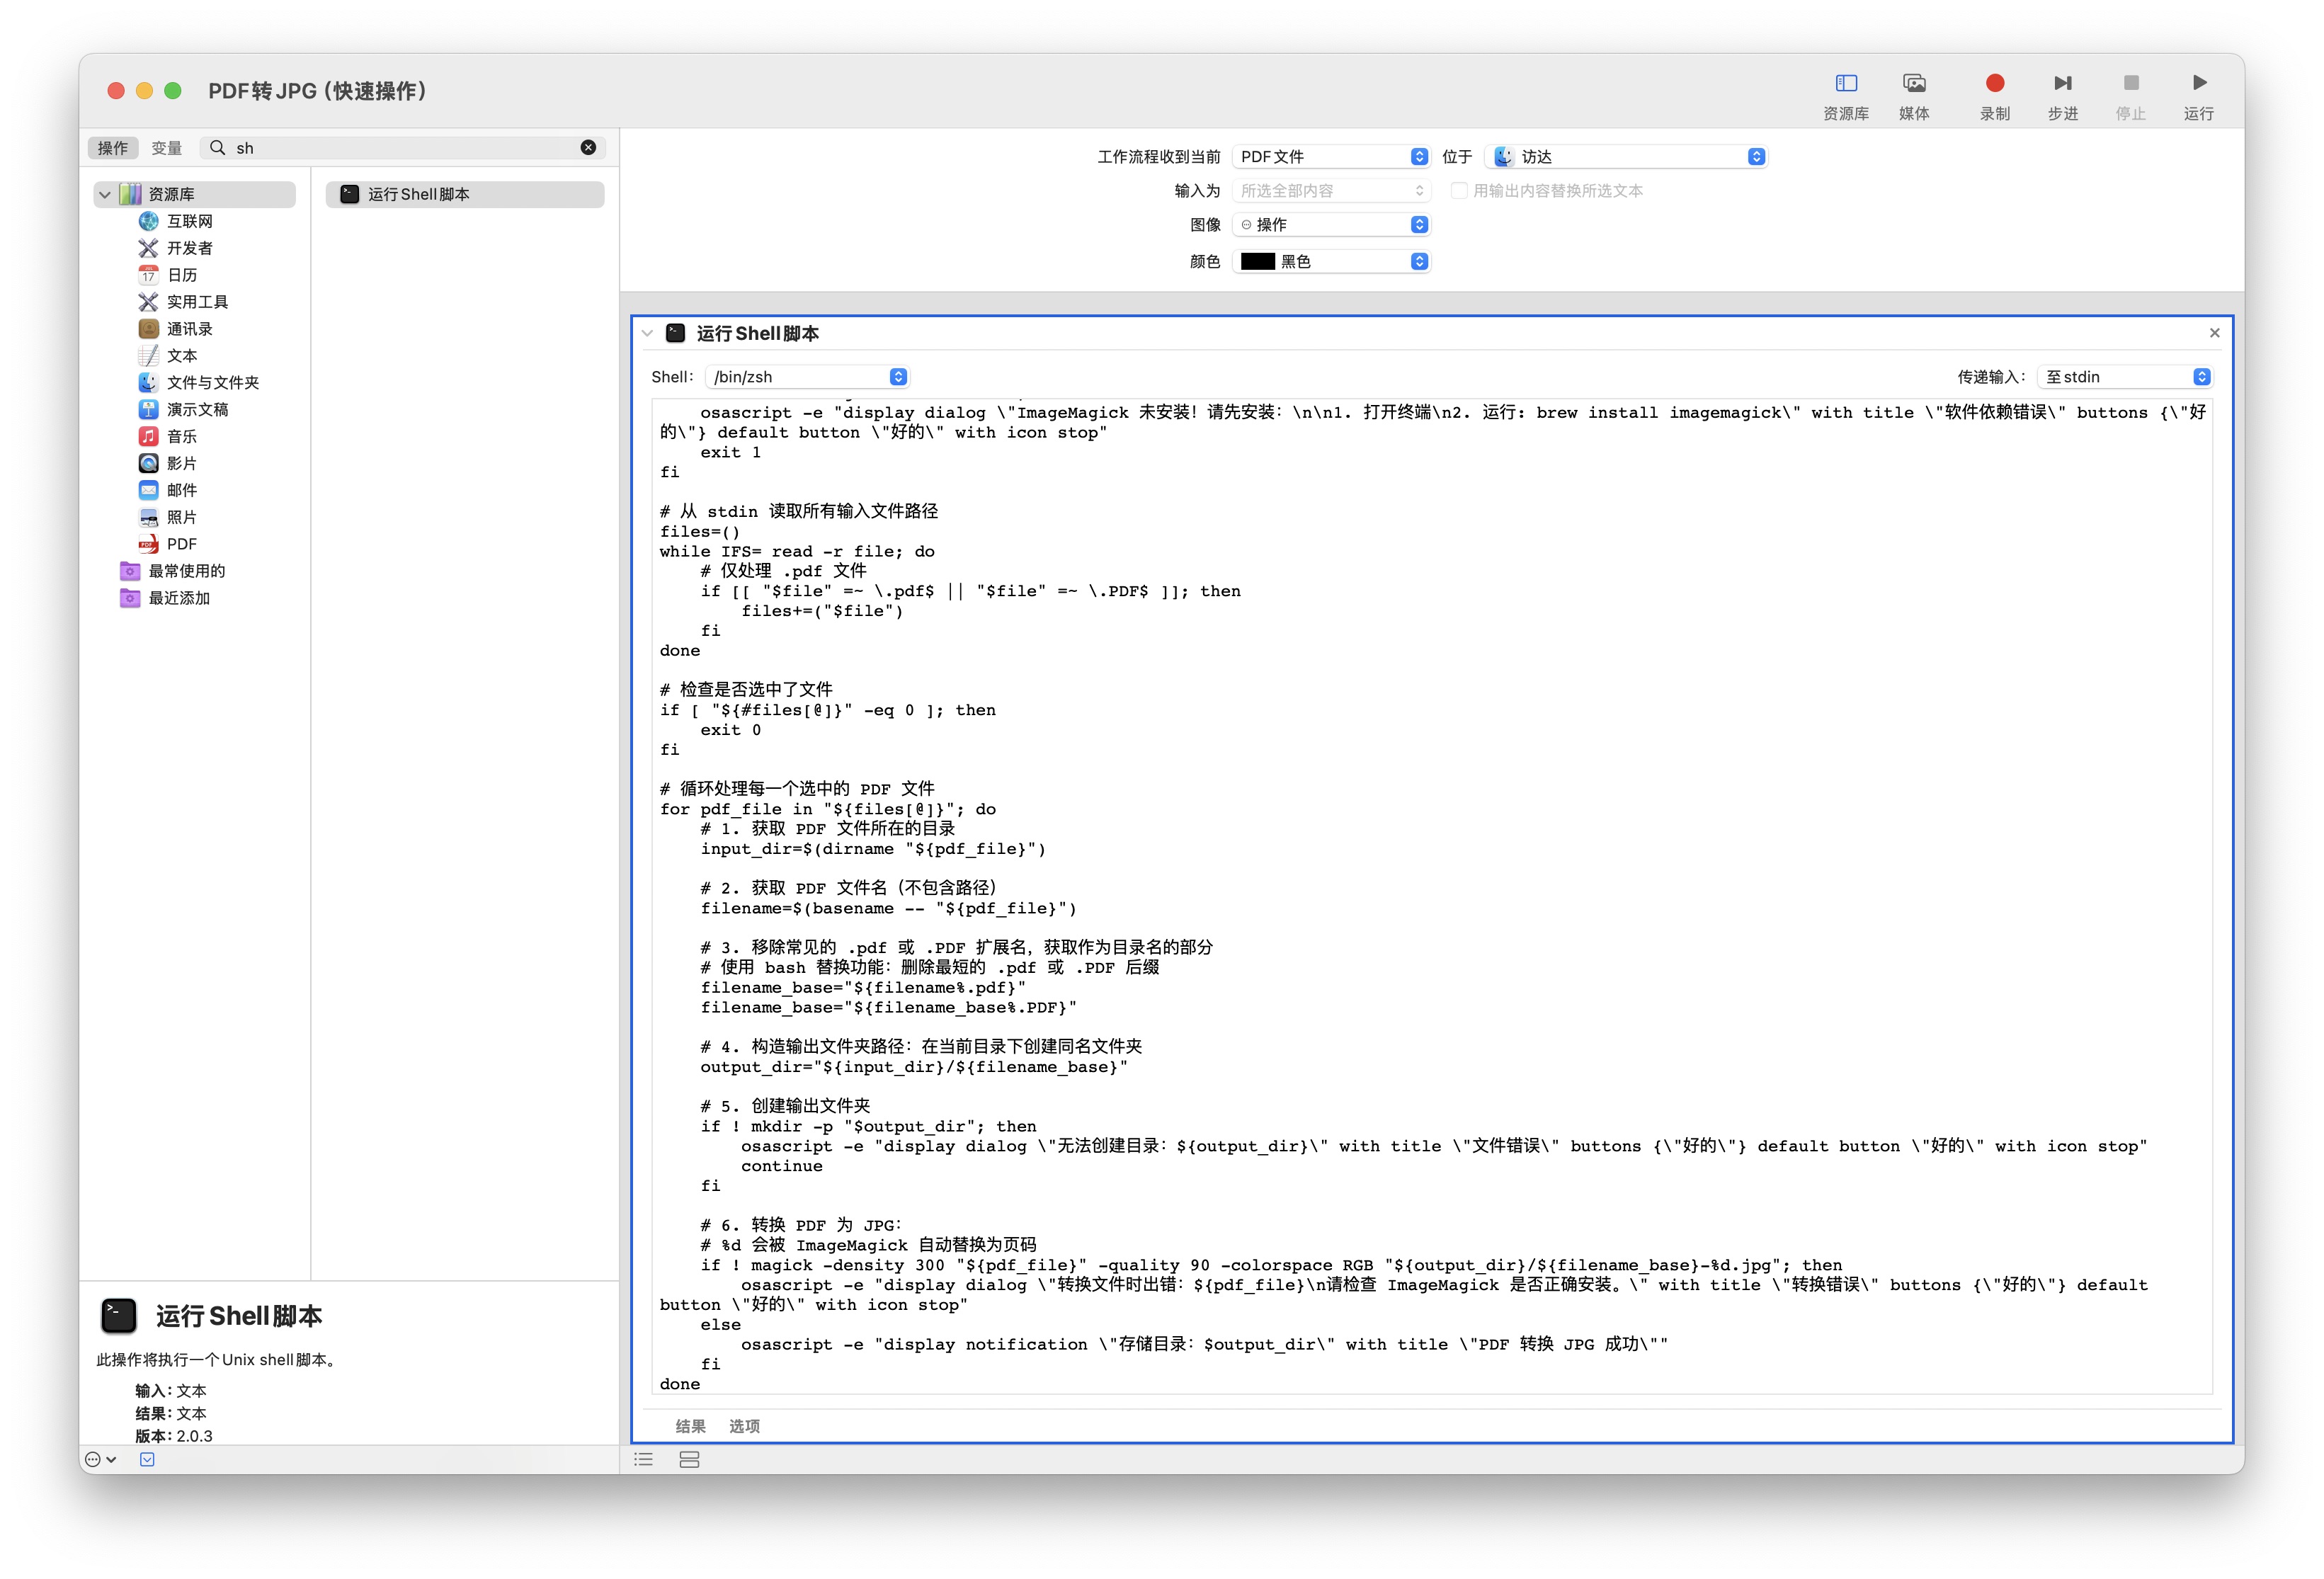Toggle the Library (资源库) sidebar icon
Viewport: 2324px width, 1579px height.
click(x=1845, y=83)
